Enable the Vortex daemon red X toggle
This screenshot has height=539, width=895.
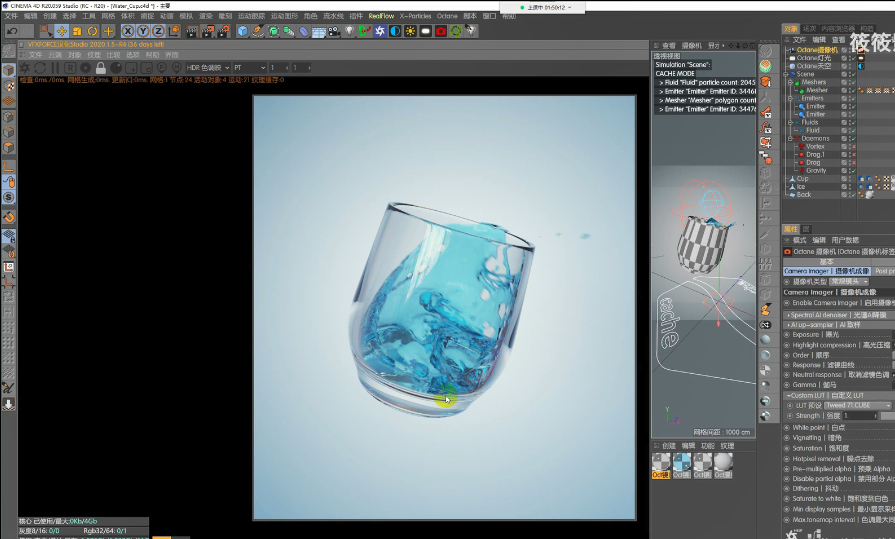853,147
